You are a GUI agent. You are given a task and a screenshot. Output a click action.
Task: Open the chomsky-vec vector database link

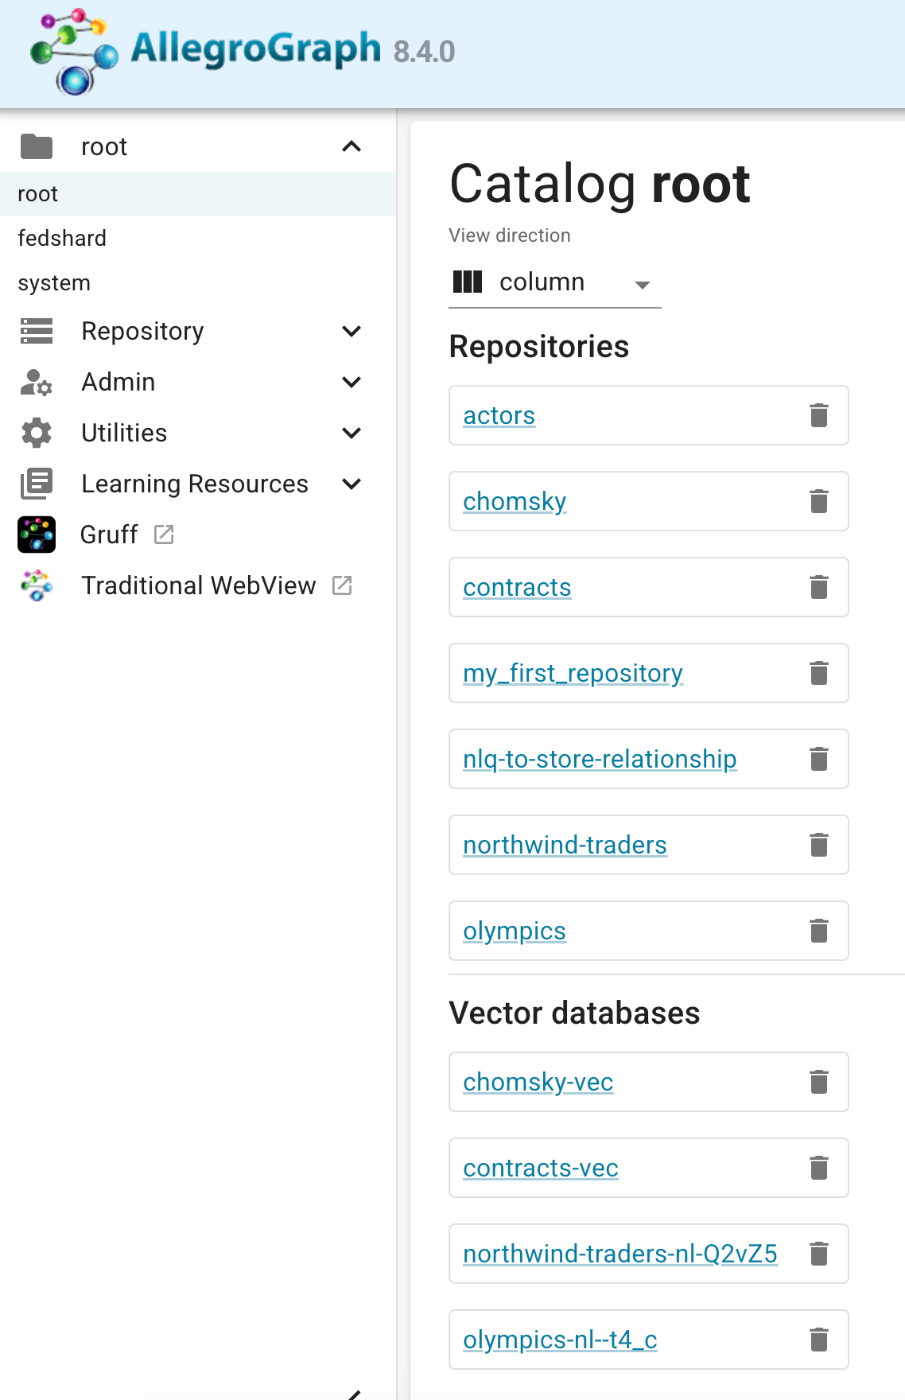(538, 1082)
